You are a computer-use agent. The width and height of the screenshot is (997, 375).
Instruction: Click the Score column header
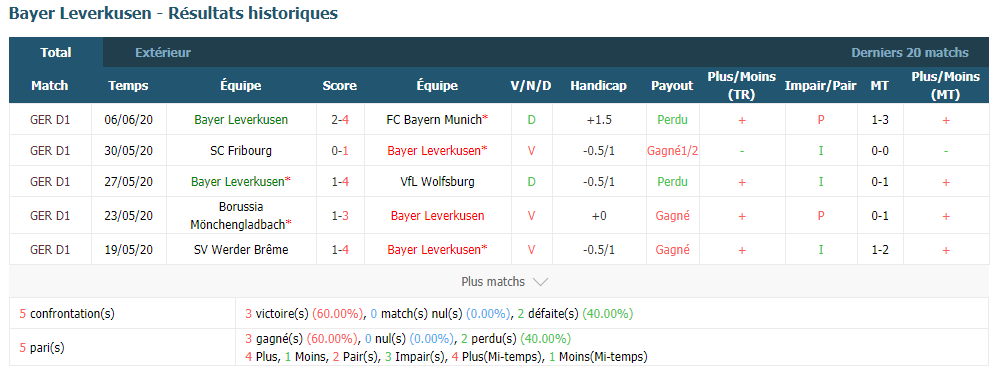coord(340,86)
